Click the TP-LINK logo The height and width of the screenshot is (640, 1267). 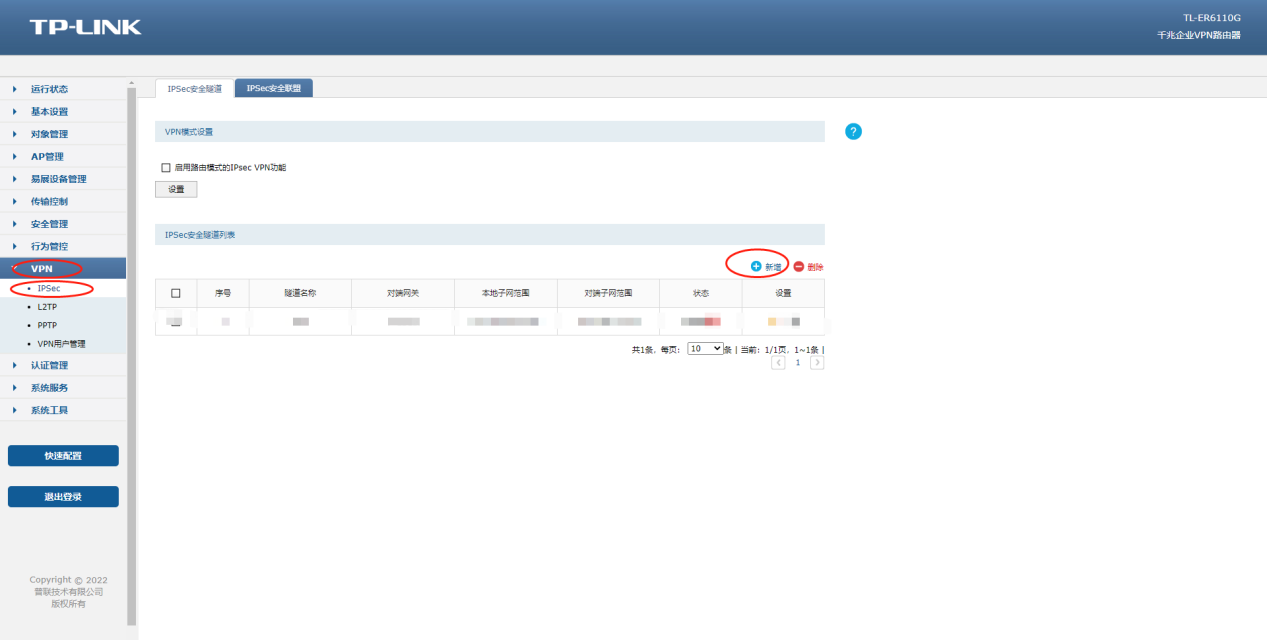[x=85, y=27]
